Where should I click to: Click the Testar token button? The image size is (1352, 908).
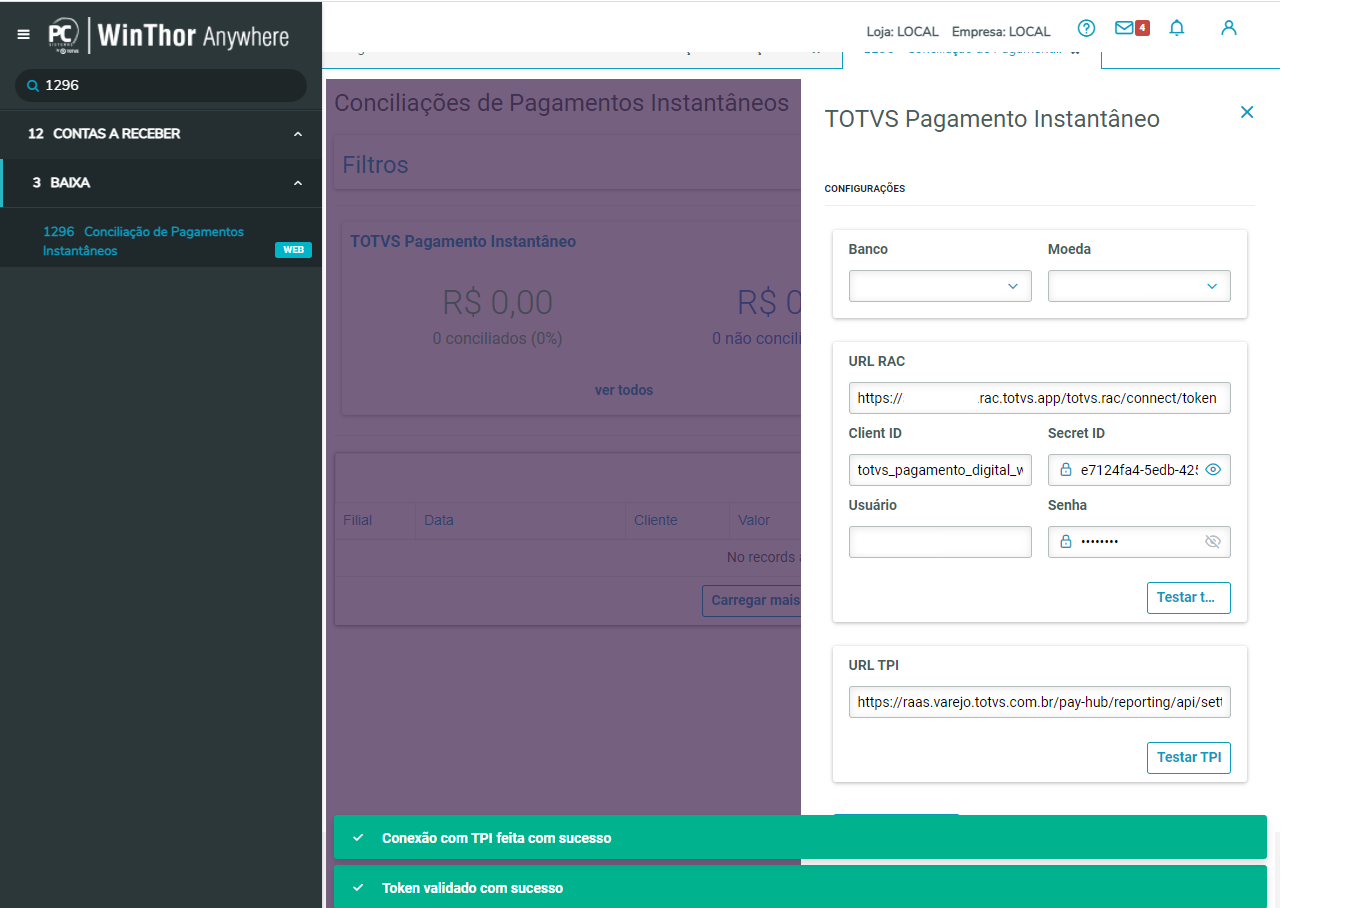click(1189, 597)
